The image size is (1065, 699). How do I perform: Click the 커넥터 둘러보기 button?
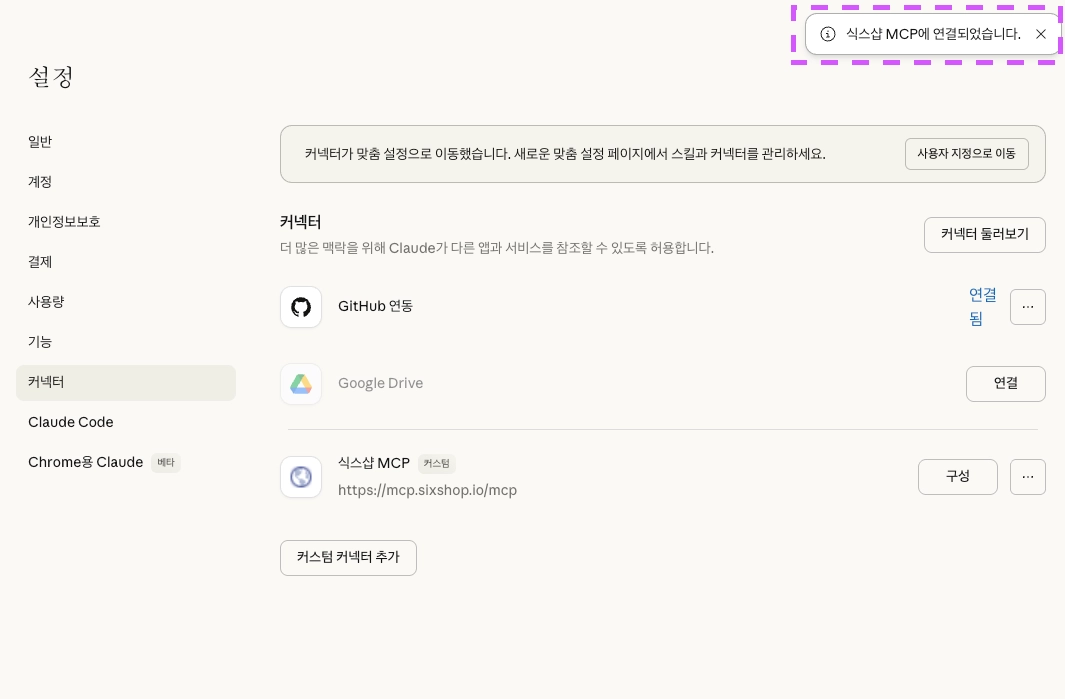[x=984, y=235]
